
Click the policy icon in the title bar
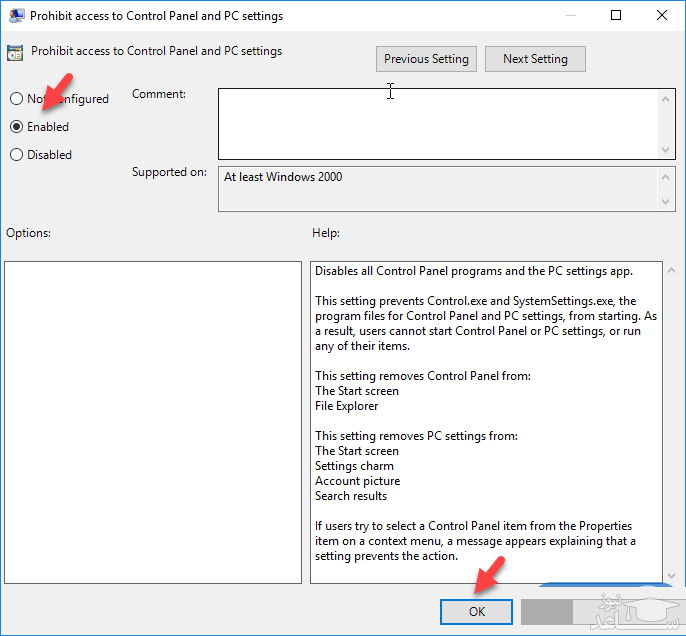(16, 16)
